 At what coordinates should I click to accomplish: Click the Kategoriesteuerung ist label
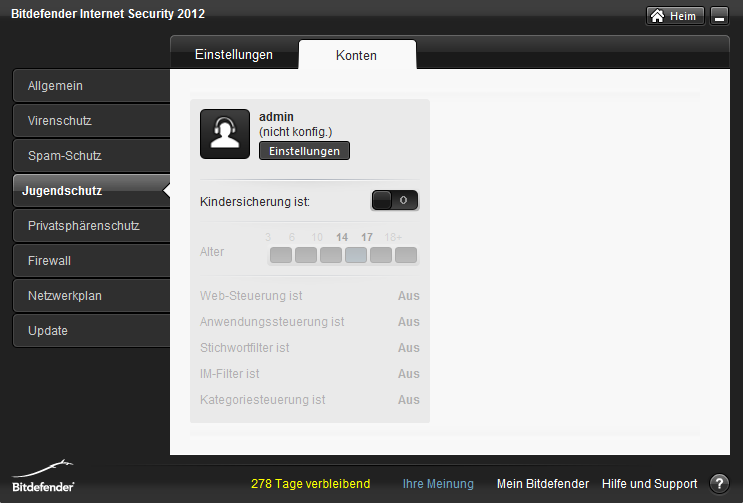263,400
